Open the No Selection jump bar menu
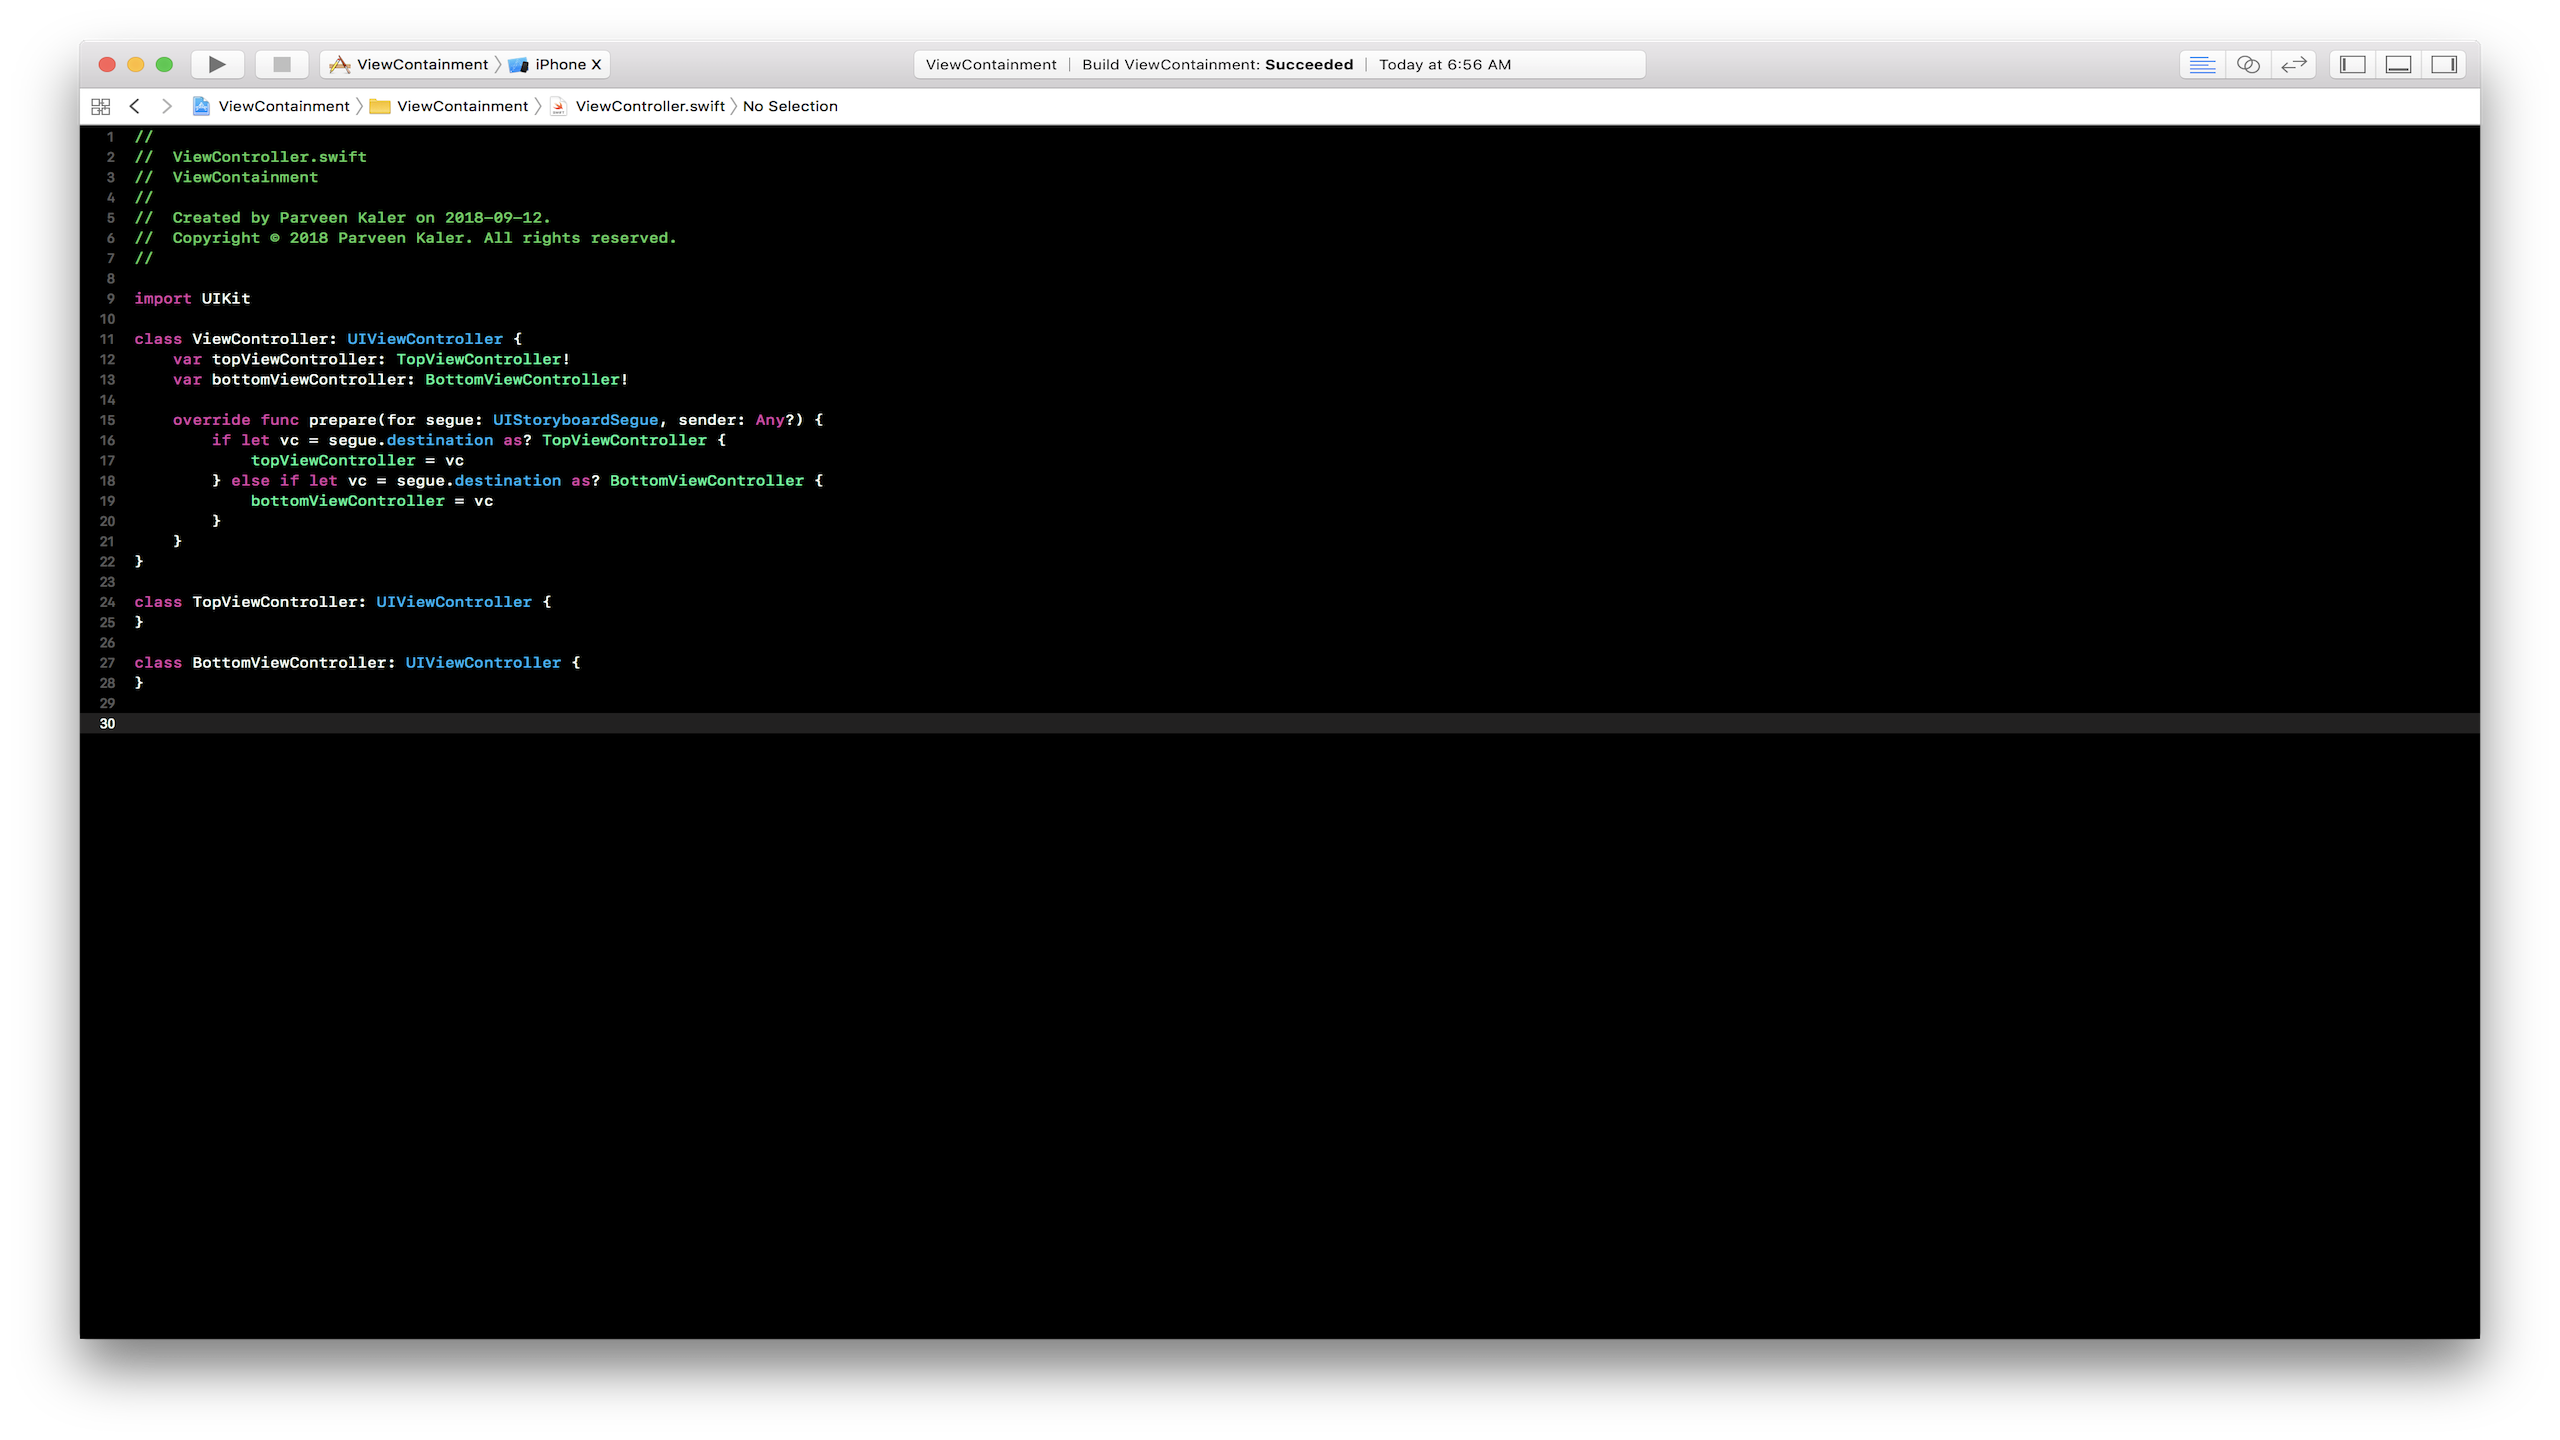Viewport: 2560px width, 1440px height. (x=790, y=106)
